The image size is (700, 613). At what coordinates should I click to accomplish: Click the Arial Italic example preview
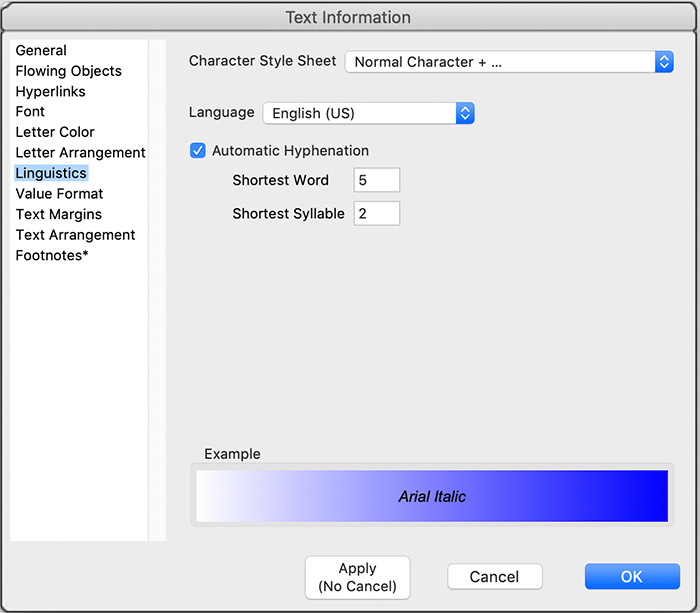click(432, 496)
